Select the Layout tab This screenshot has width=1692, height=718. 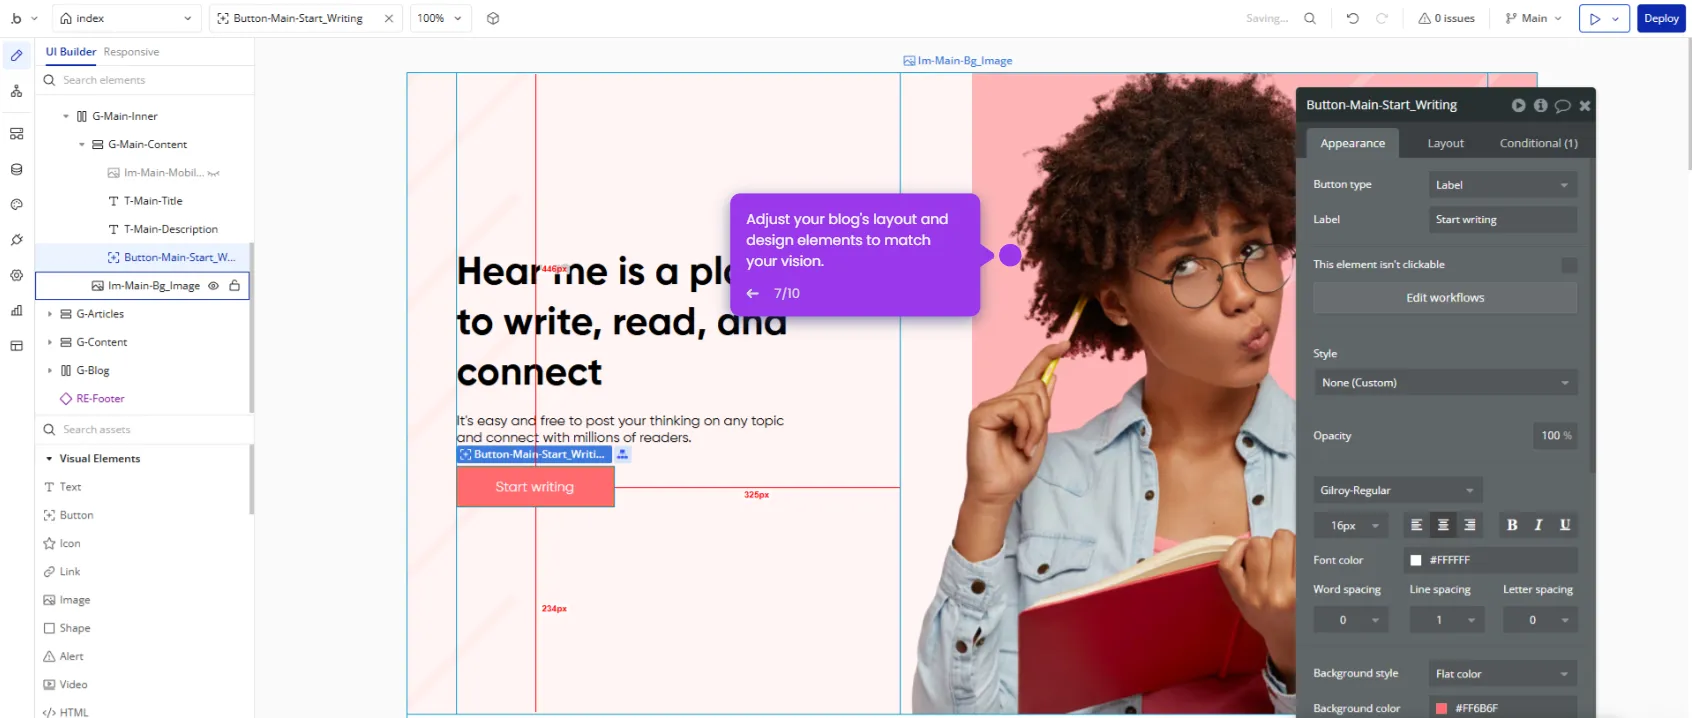[1445, 144]
